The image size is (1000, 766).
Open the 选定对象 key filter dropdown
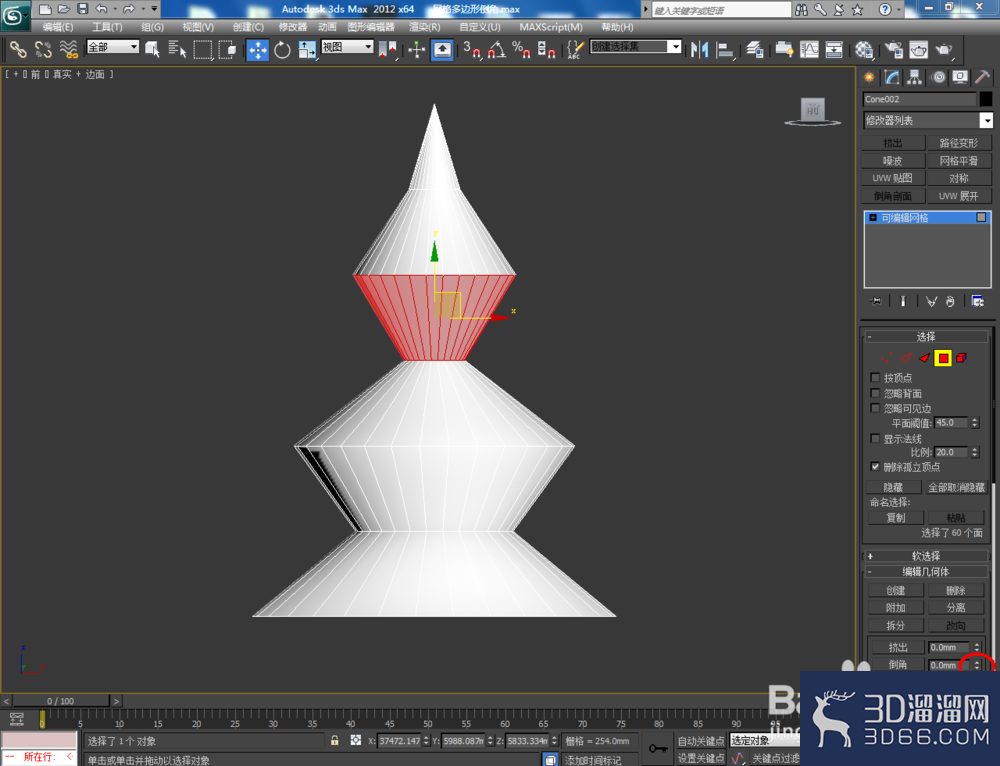point(764,740)
